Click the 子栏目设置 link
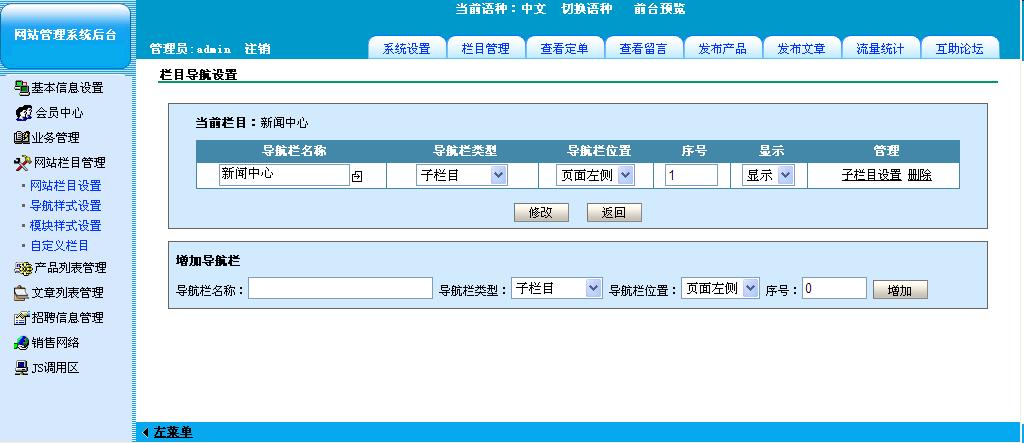The height and width of the screenshot is (443, 1024). [871, 175]
